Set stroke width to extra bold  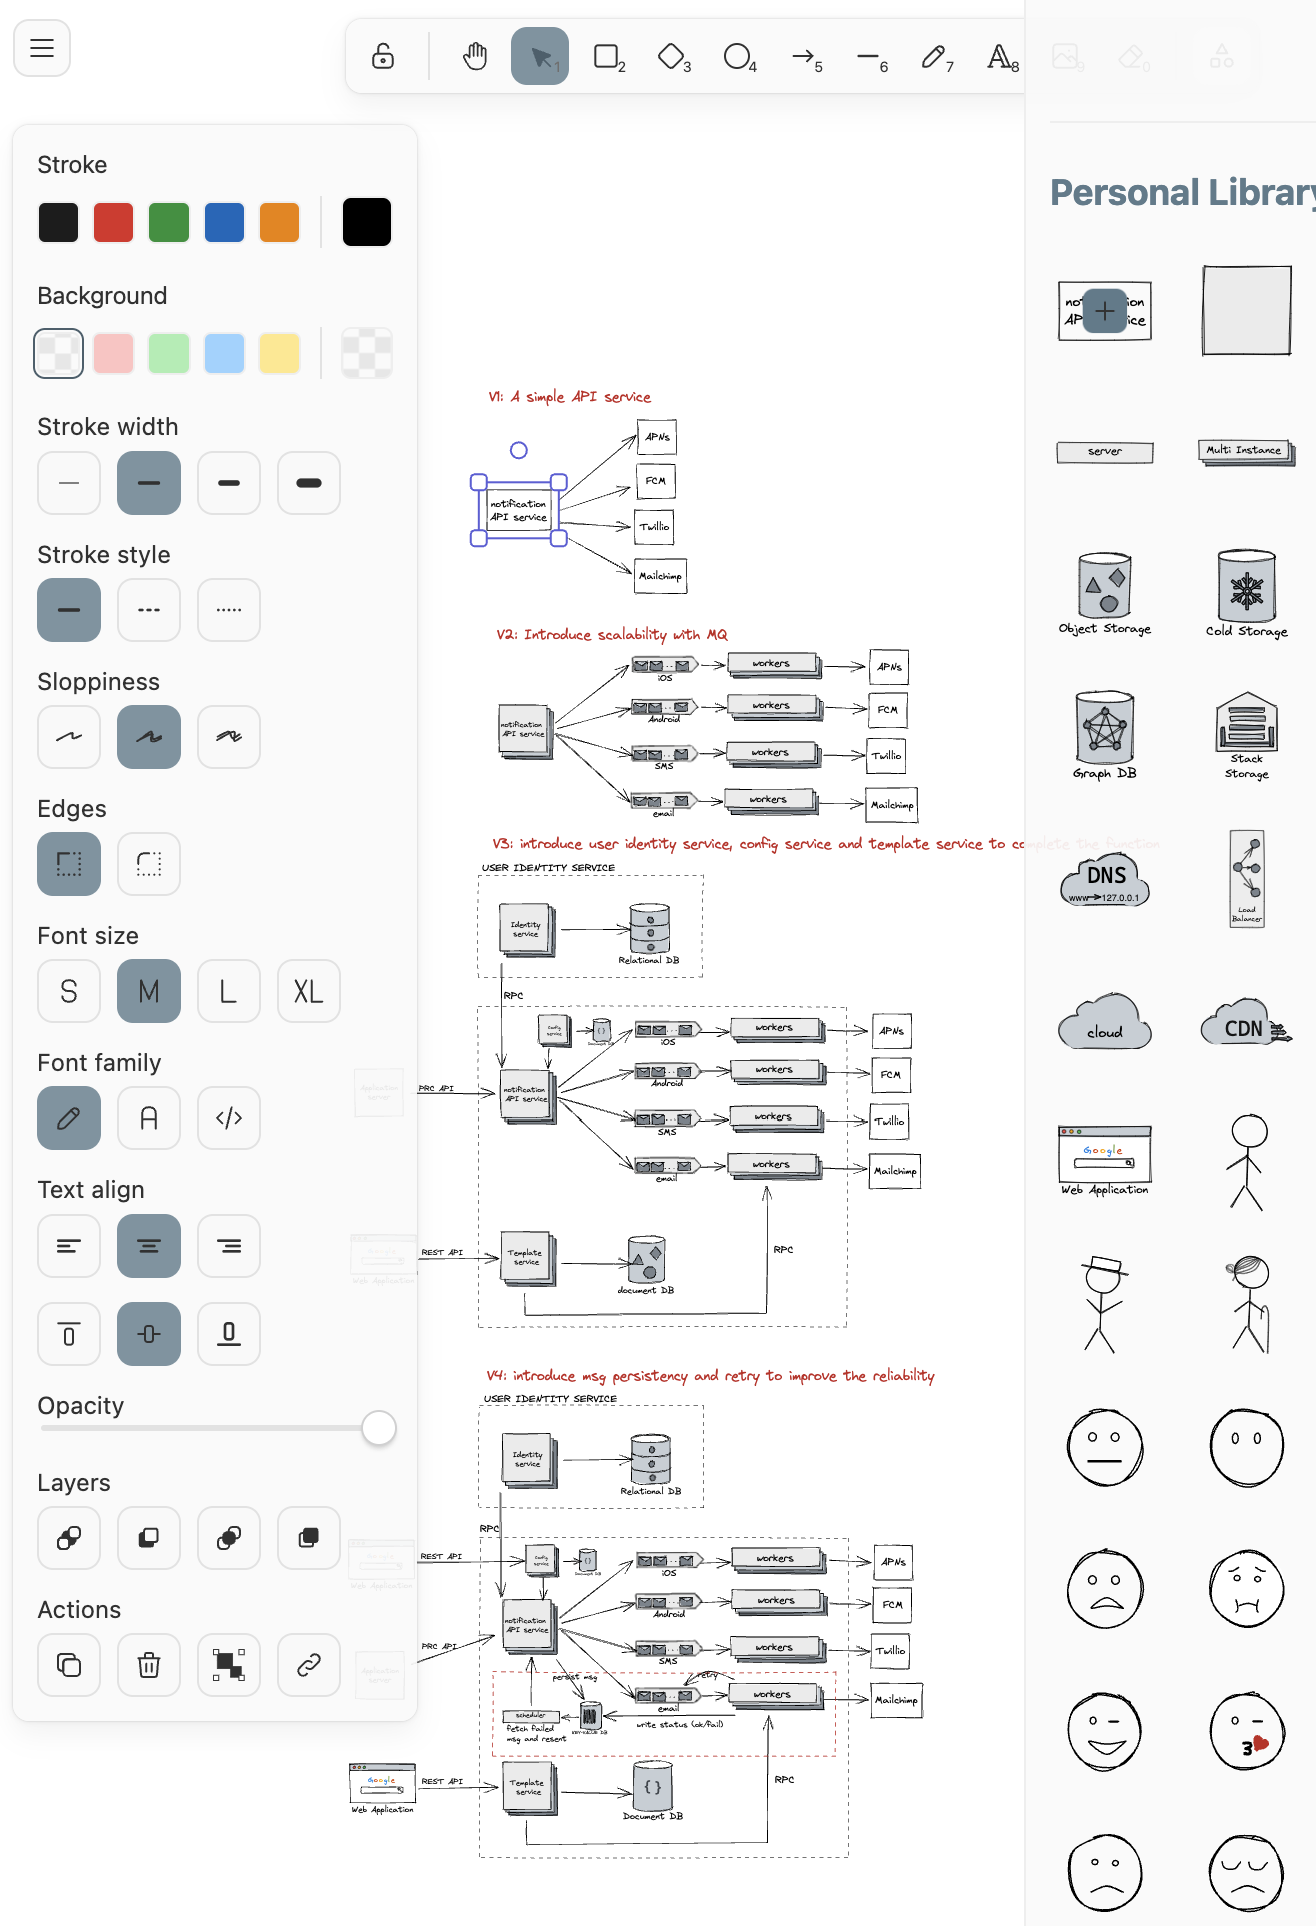click(x=309, y=483)
